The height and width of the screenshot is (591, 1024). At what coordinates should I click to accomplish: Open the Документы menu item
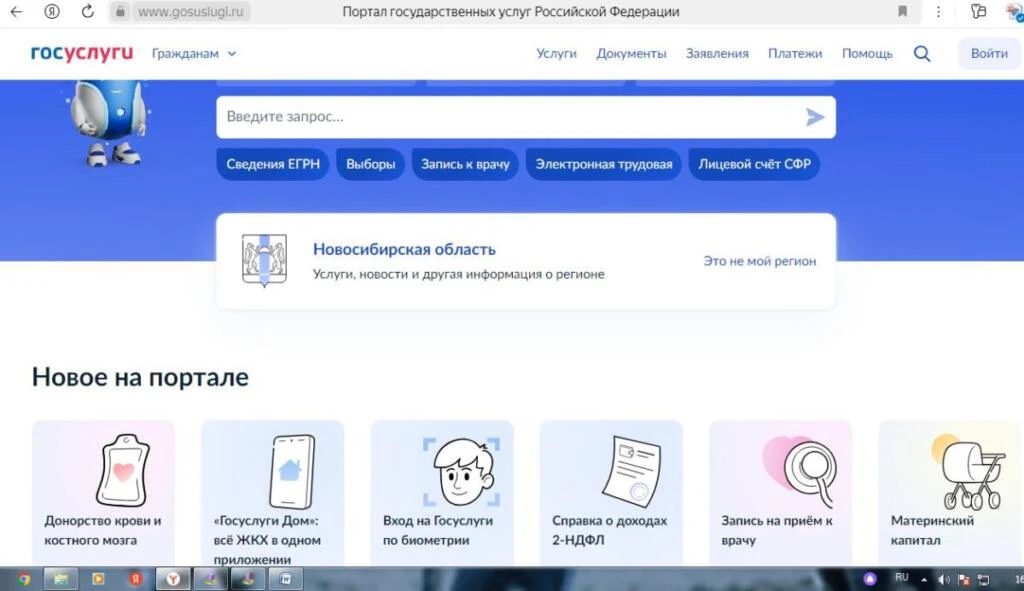pyautogui.click(x=631, y=54)
